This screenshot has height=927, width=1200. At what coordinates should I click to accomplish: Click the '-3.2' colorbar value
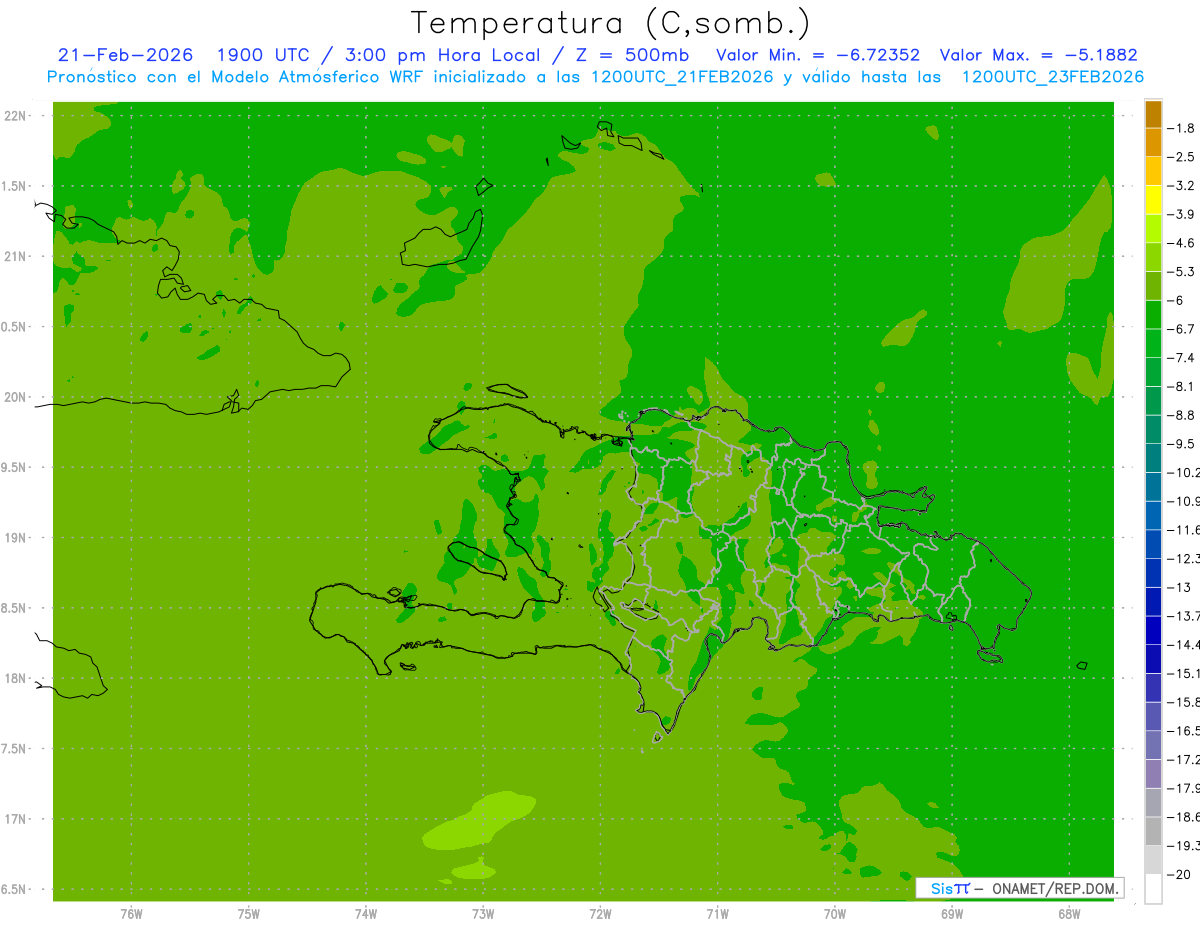click(x=1181, y=186)
